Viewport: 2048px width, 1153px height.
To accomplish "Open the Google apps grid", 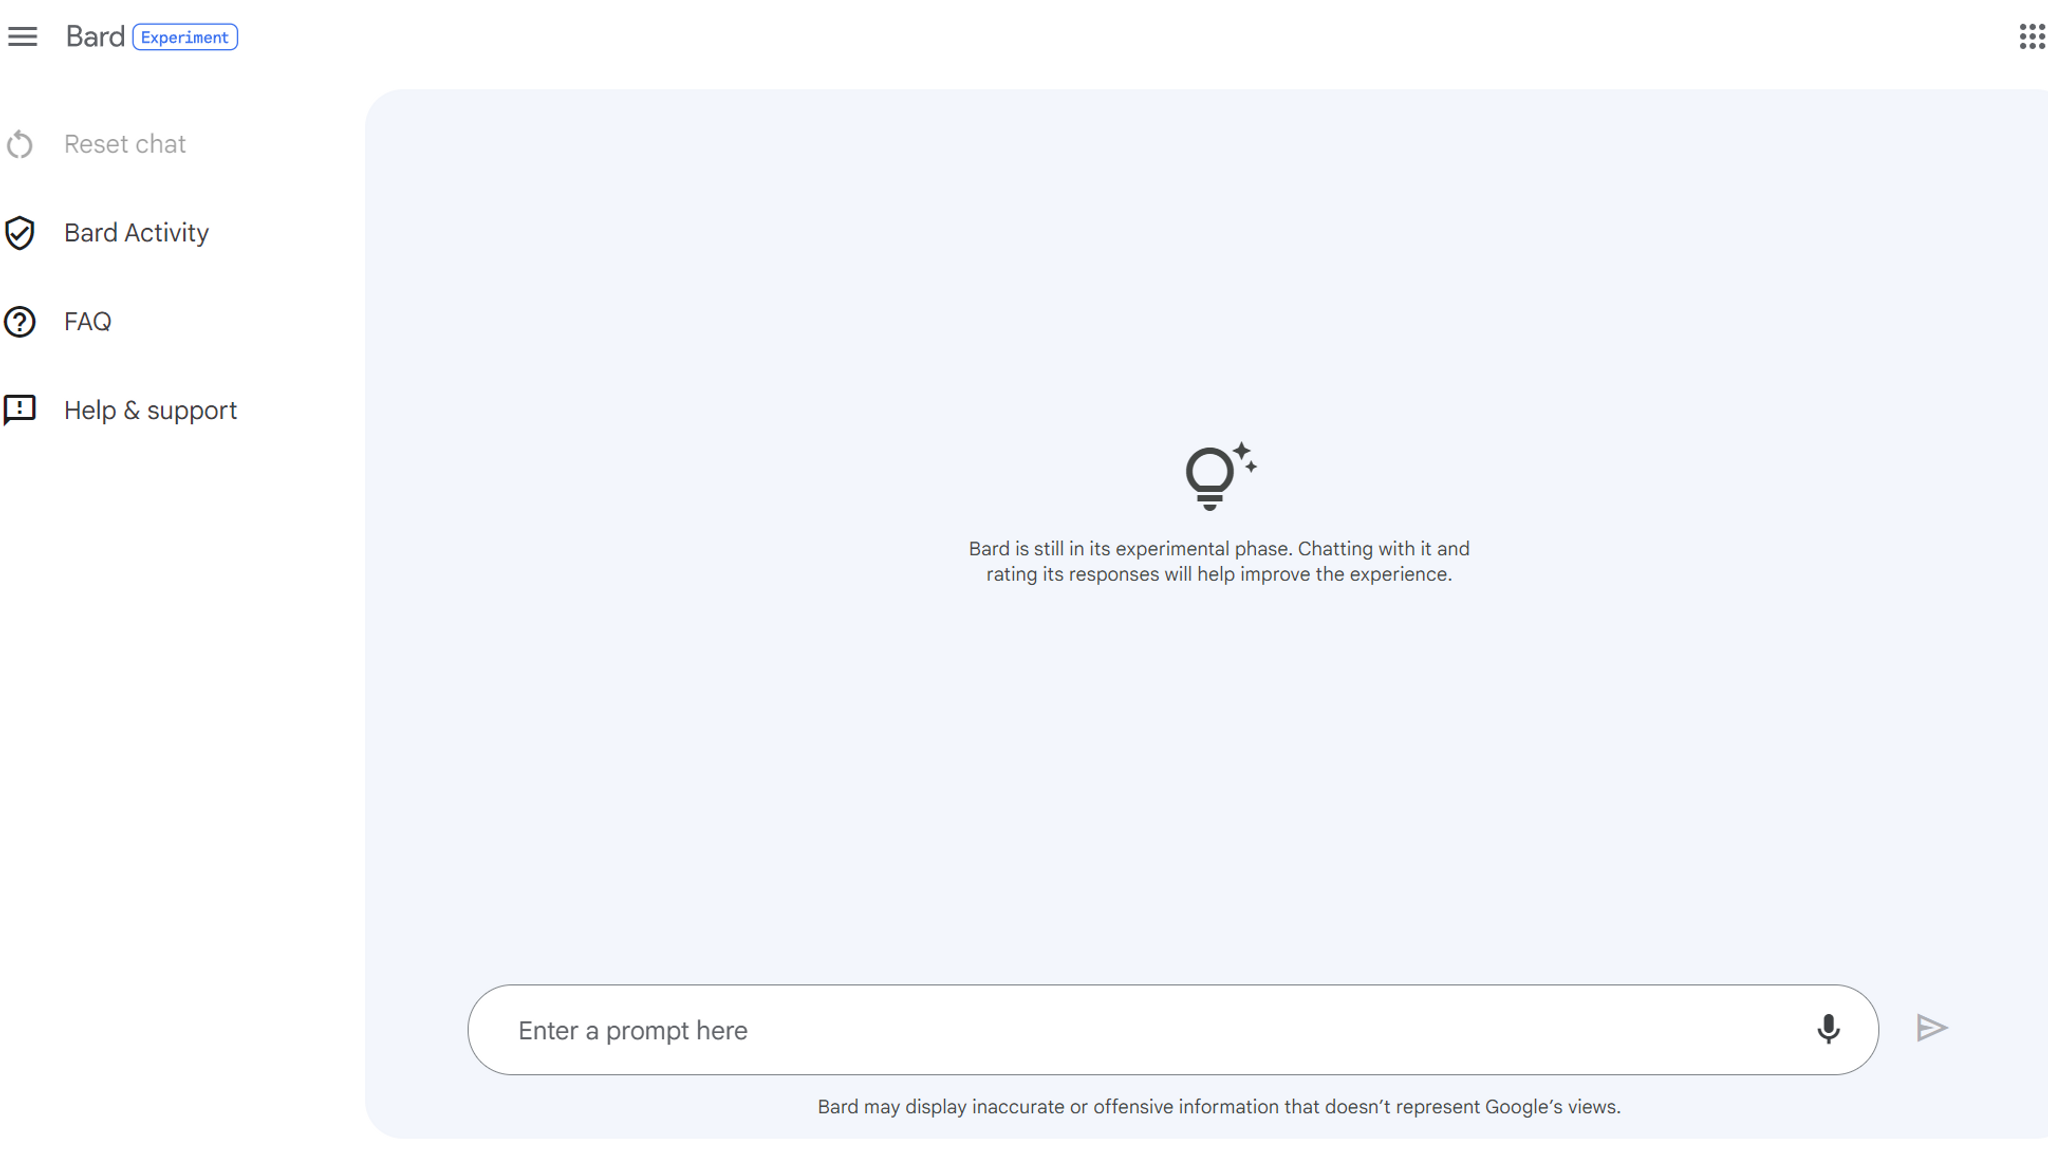I will click(2031, 37).
